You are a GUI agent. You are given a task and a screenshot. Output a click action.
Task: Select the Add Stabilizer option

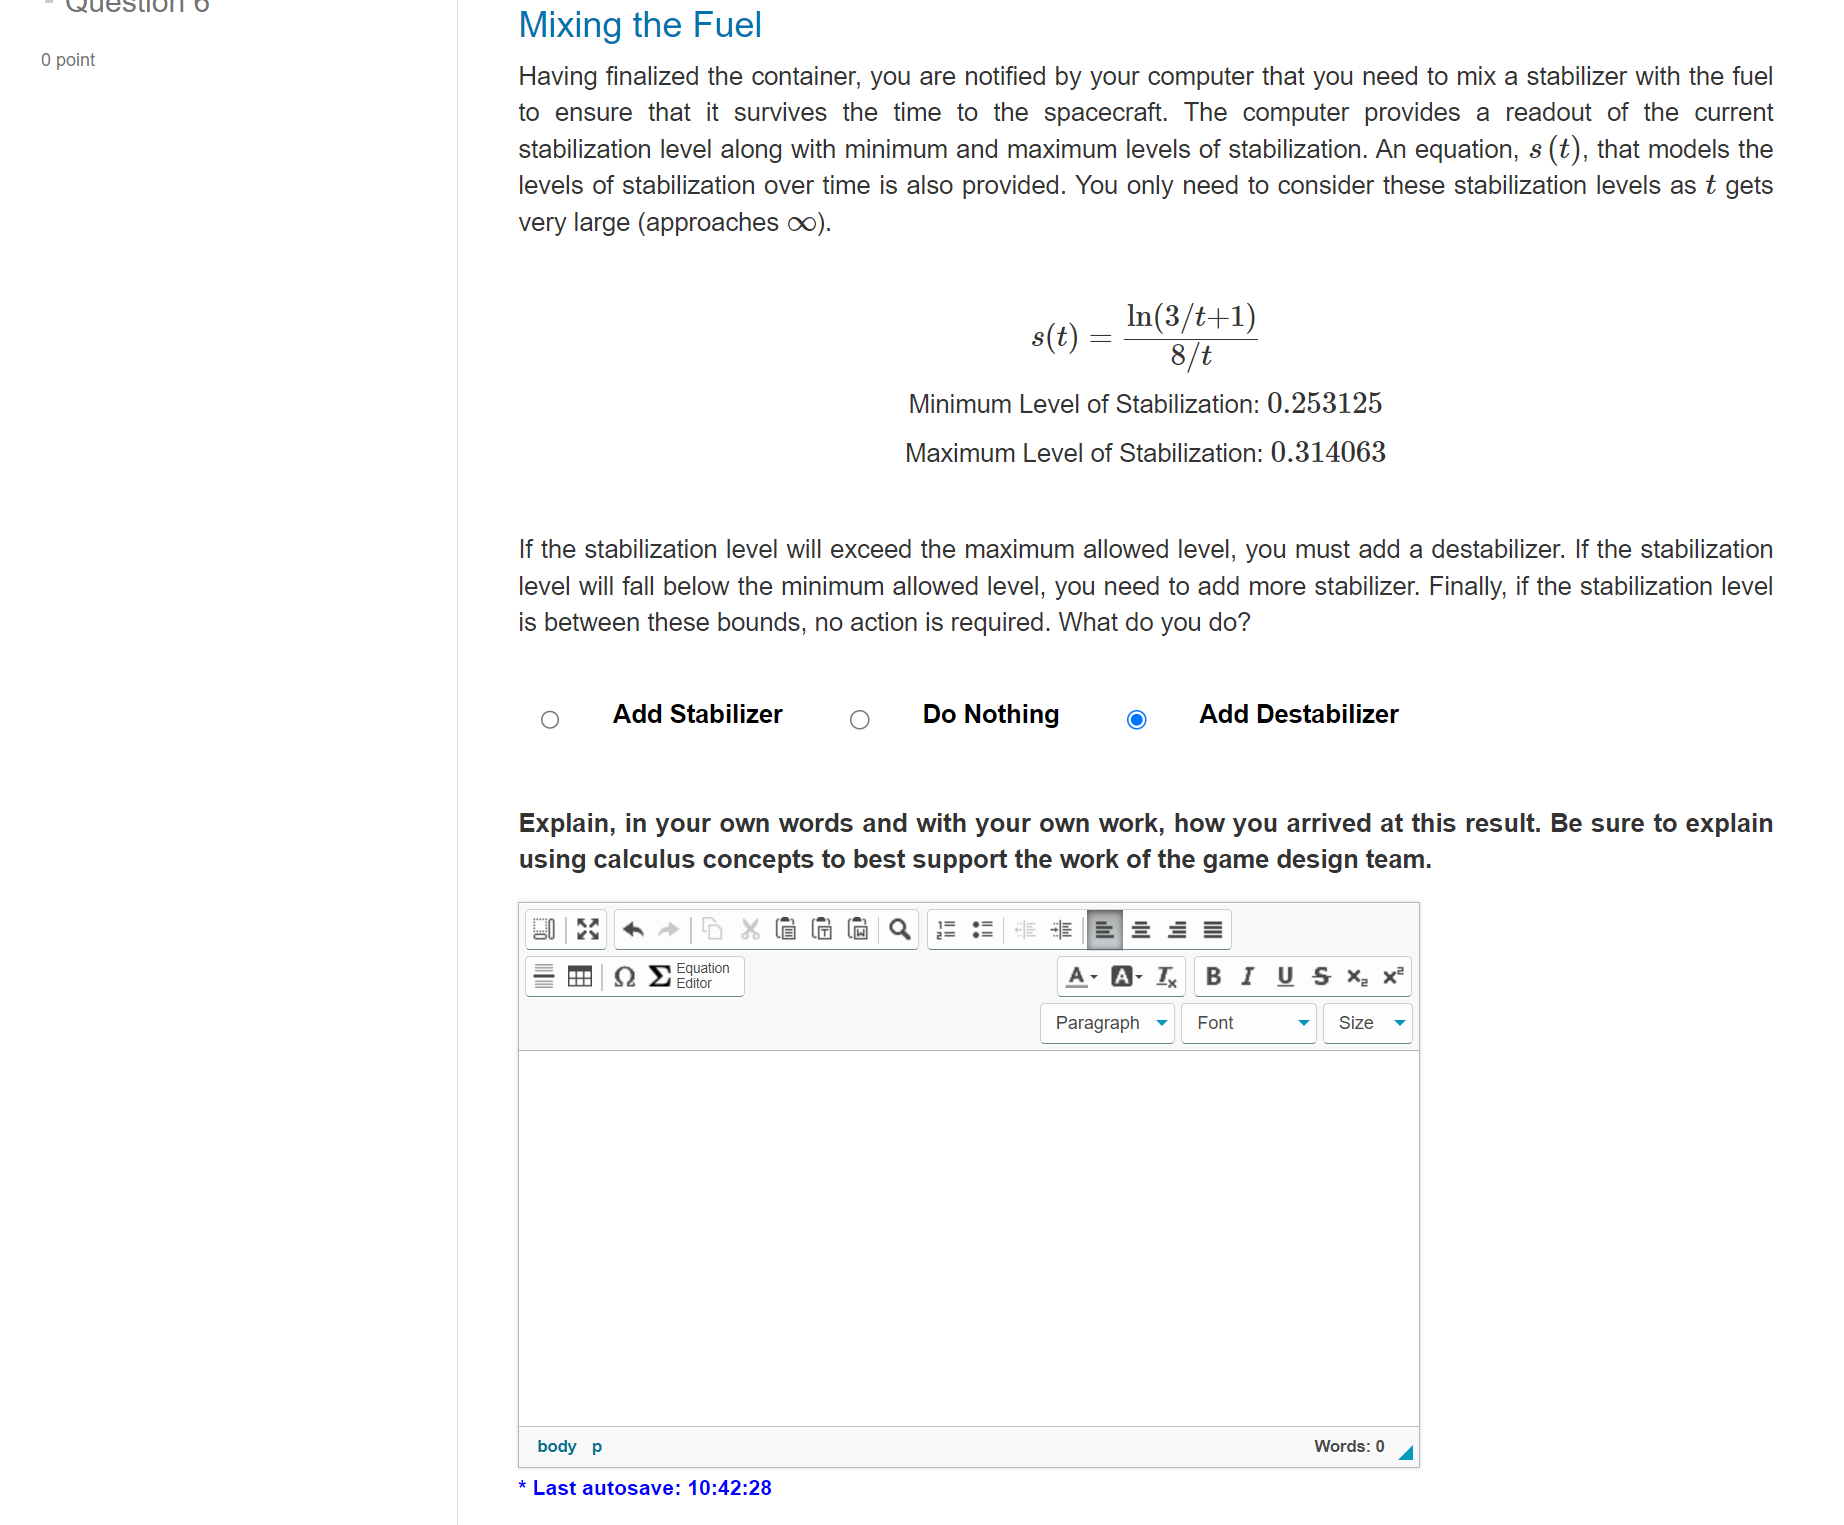pos(549,719)
